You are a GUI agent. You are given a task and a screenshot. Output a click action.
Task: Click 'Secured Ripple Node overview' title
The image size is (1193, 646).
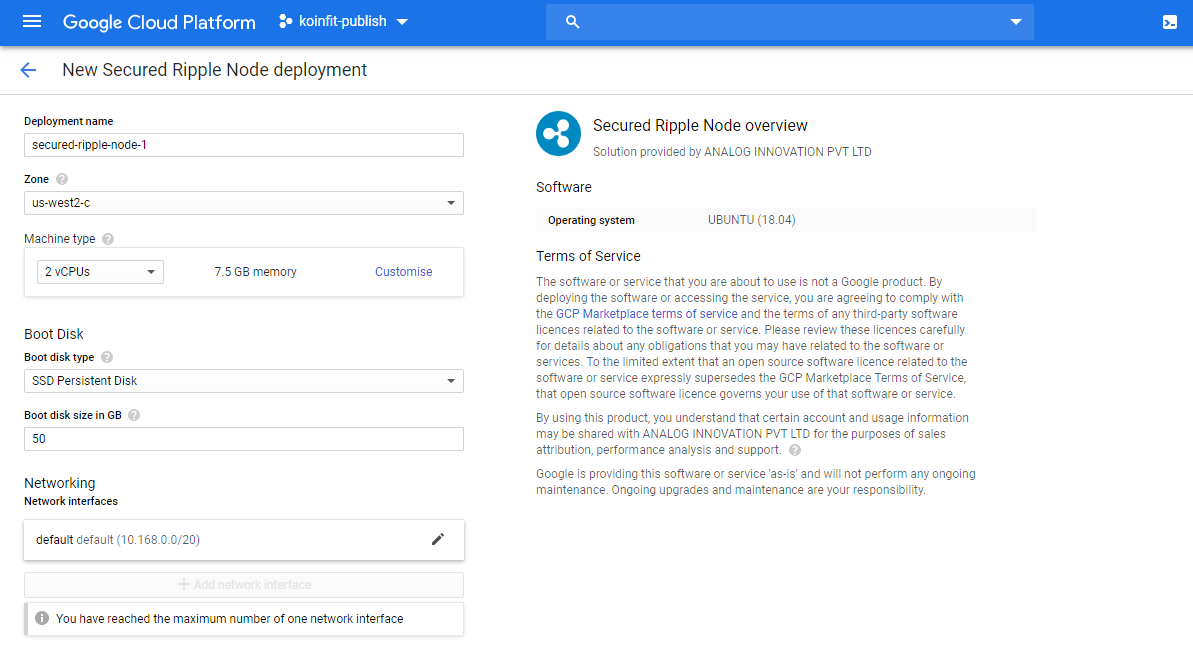pos(700,126)
